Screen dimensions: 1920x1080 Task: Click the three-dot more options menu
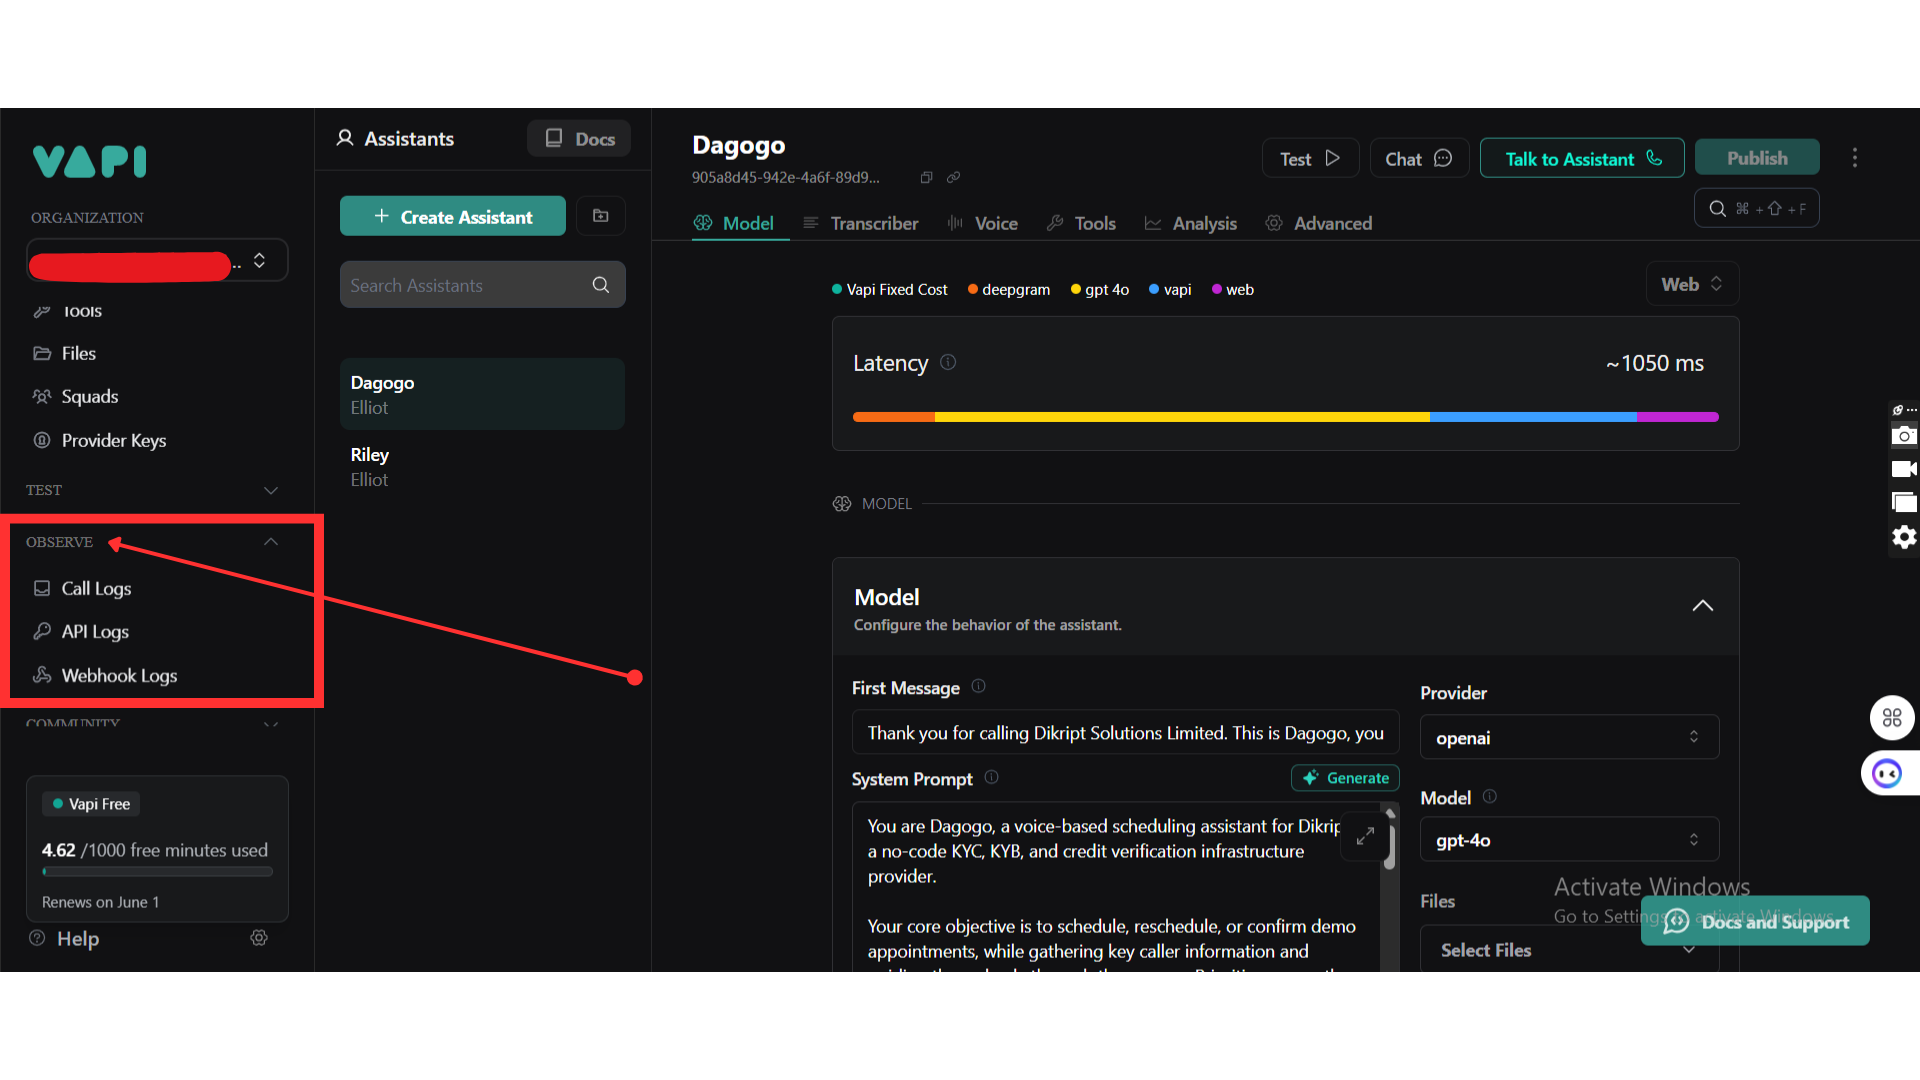coord(1854,158)
